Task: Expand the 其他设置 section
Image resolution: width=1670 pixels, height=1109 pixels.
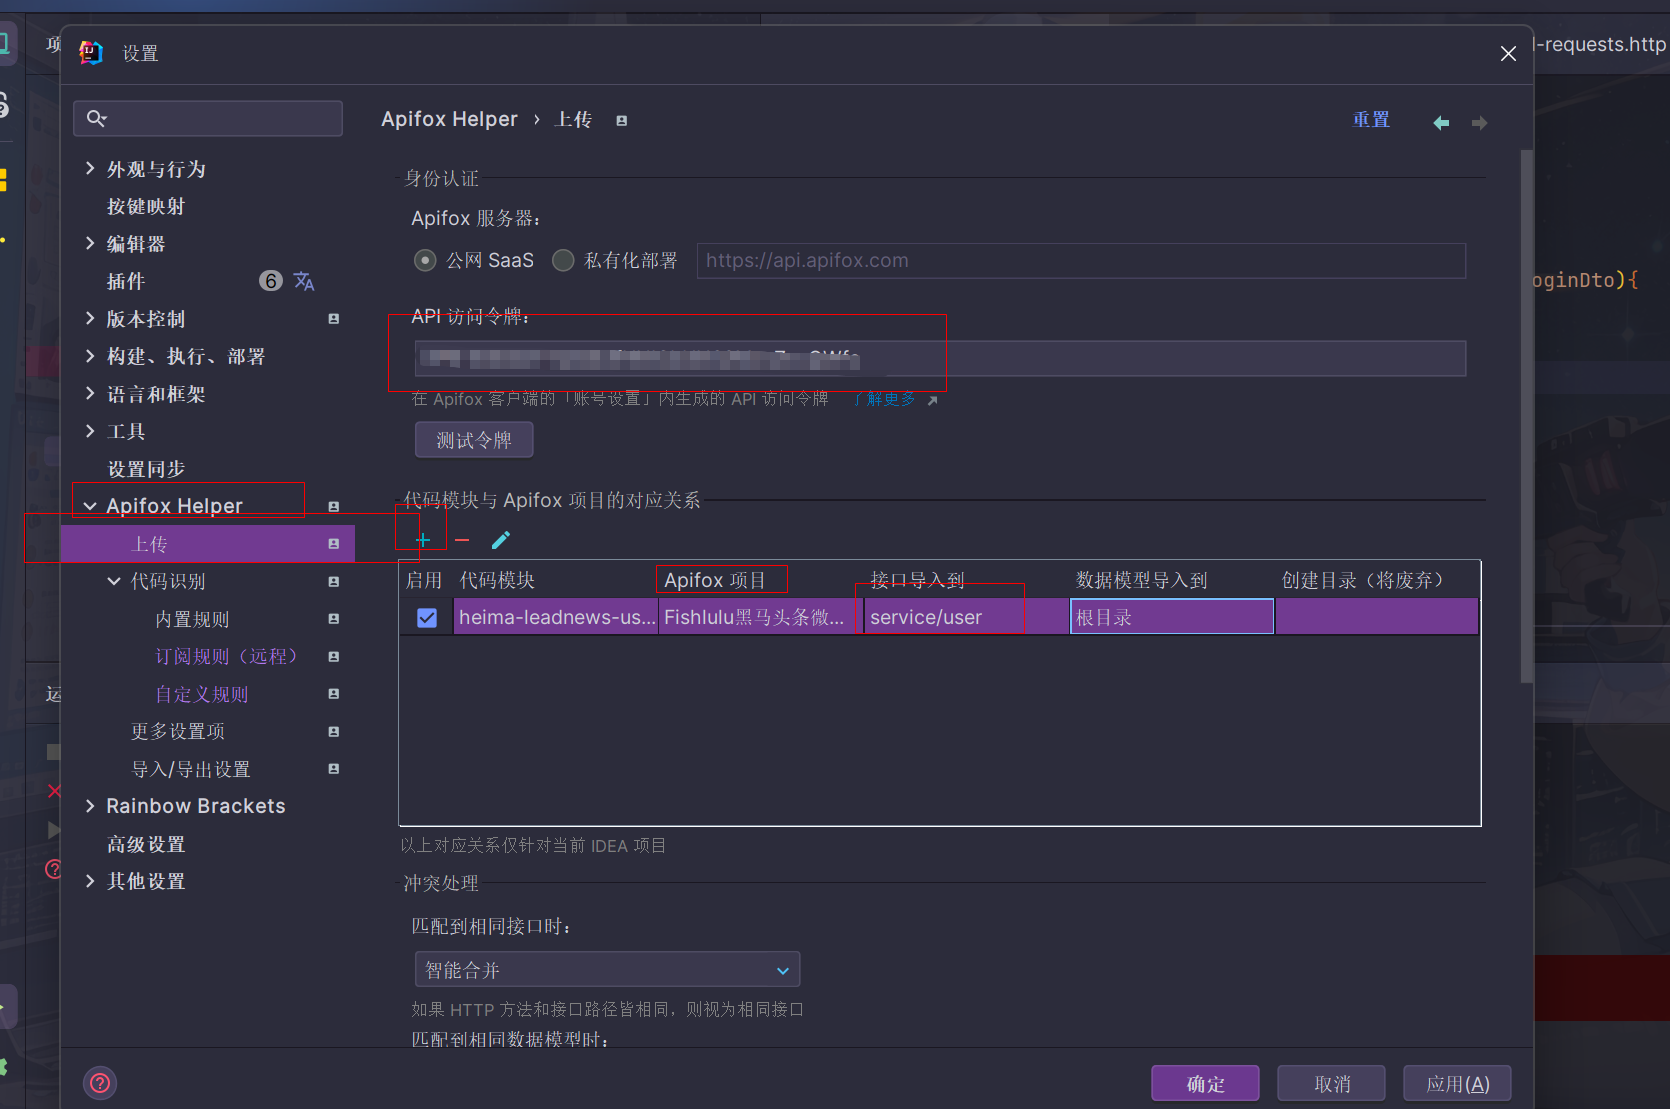Action: pyautogui.click(x=90, y=880)
